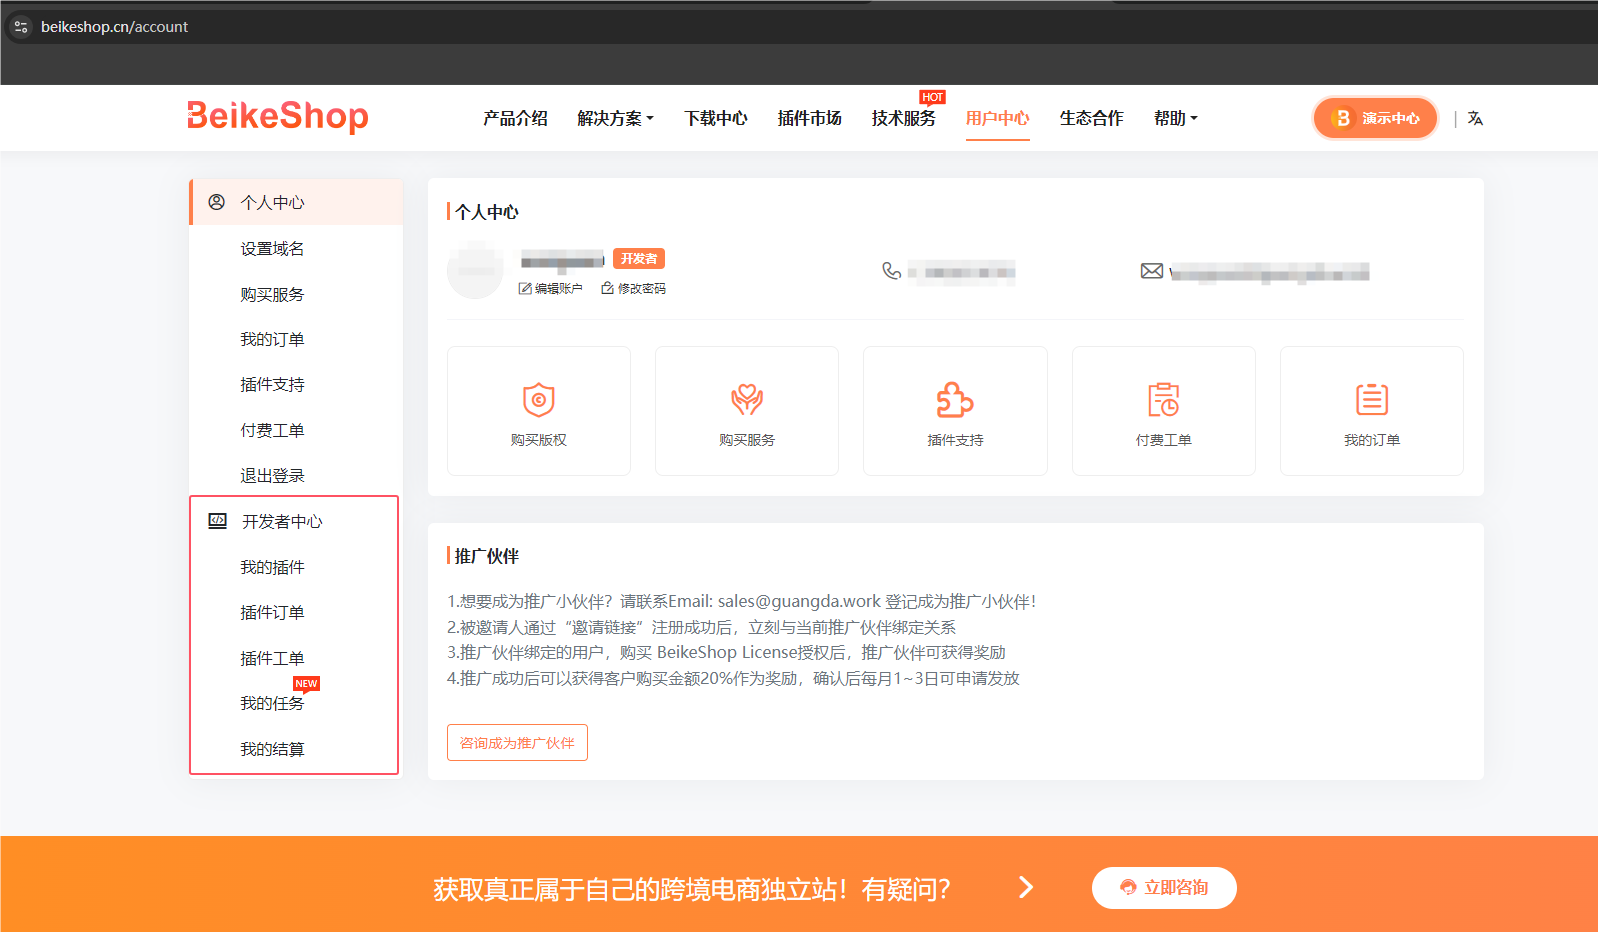Select 用户中心 in the top navigation
Screen dimensions: 1598x932
tap(998, 118)
